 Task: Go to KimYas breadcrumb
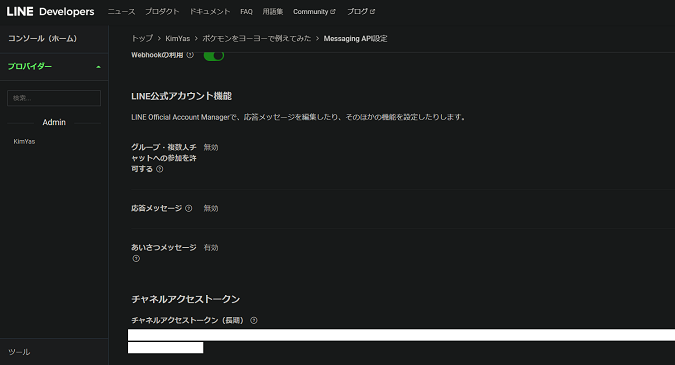click(177, 38)
